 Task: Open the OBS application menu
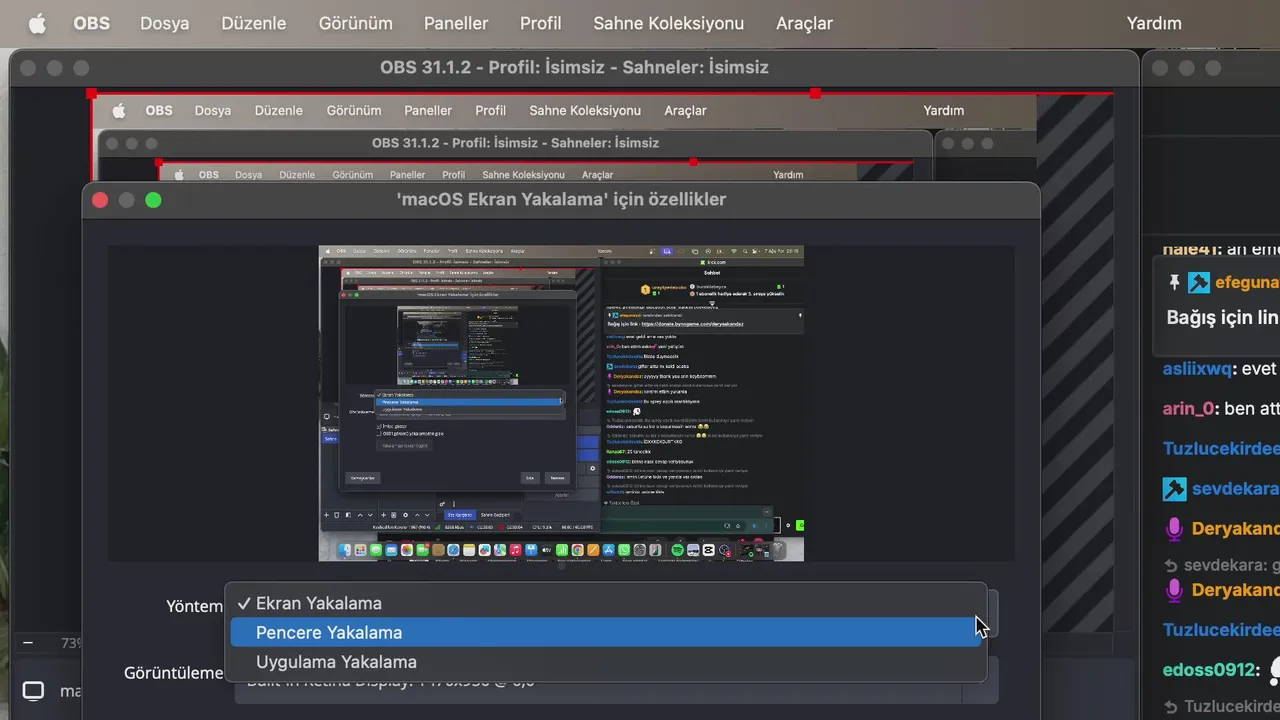click(92, 23)
